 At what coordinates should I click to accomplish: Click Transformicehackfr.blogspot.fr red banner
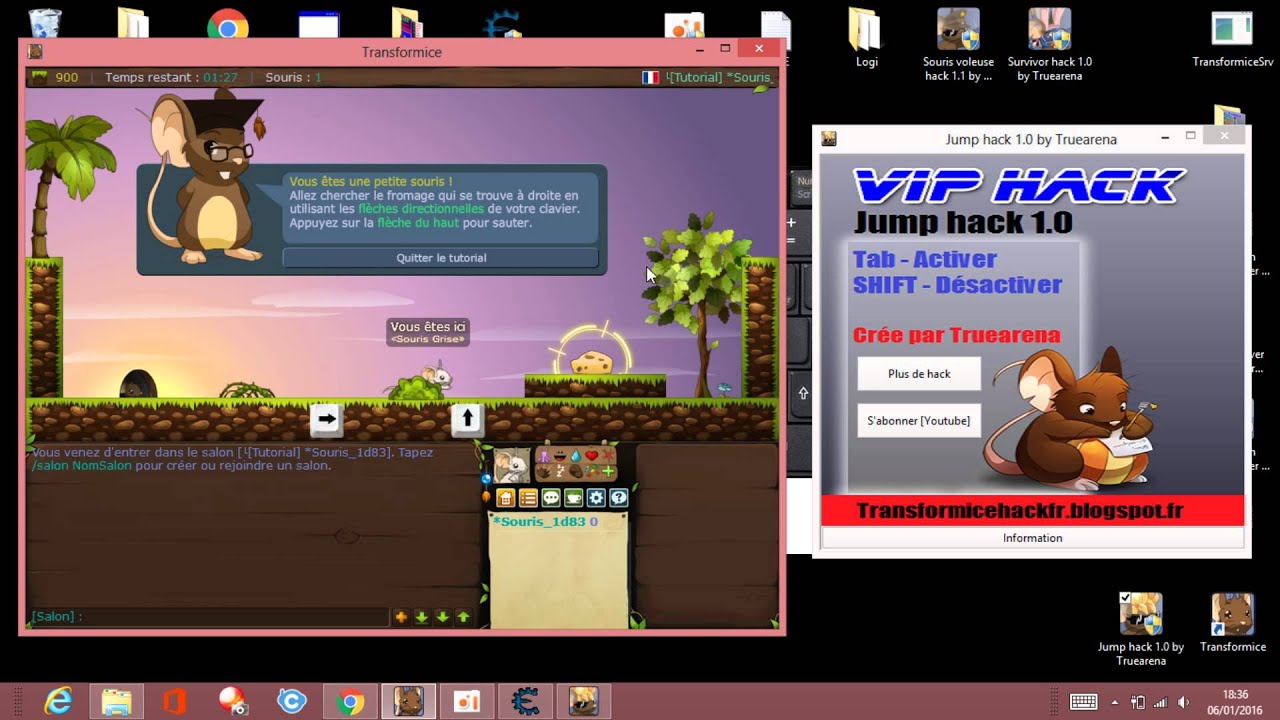(1032, 511)
